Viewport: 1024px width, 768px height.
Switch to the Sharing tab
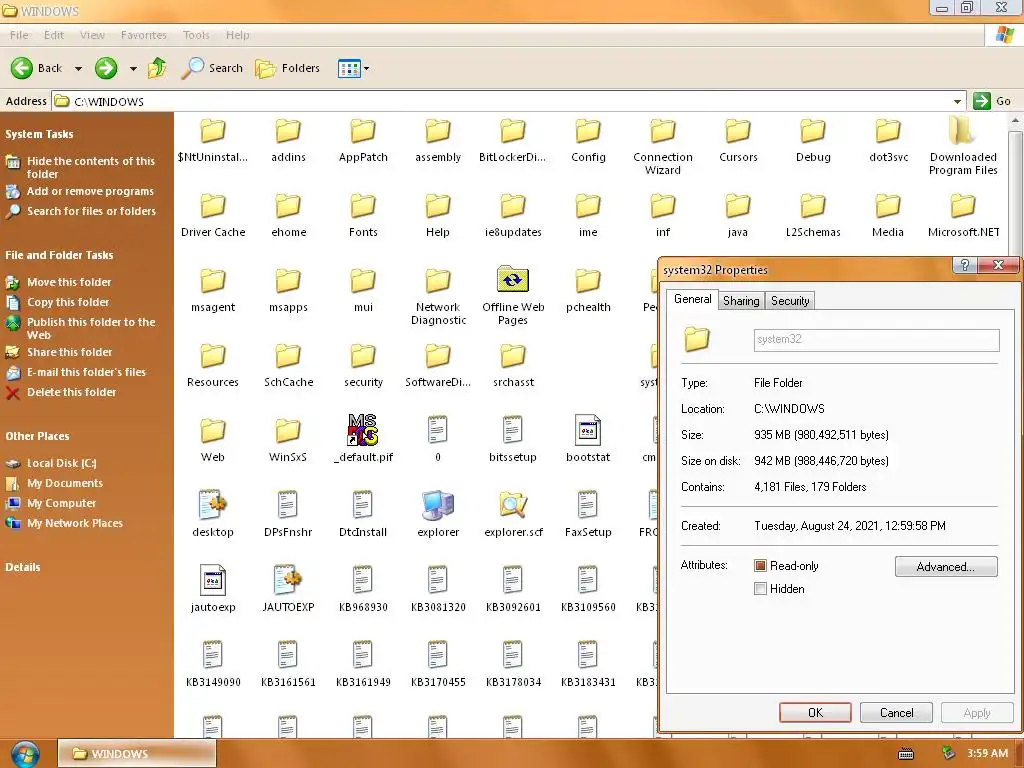click(741, 300)
